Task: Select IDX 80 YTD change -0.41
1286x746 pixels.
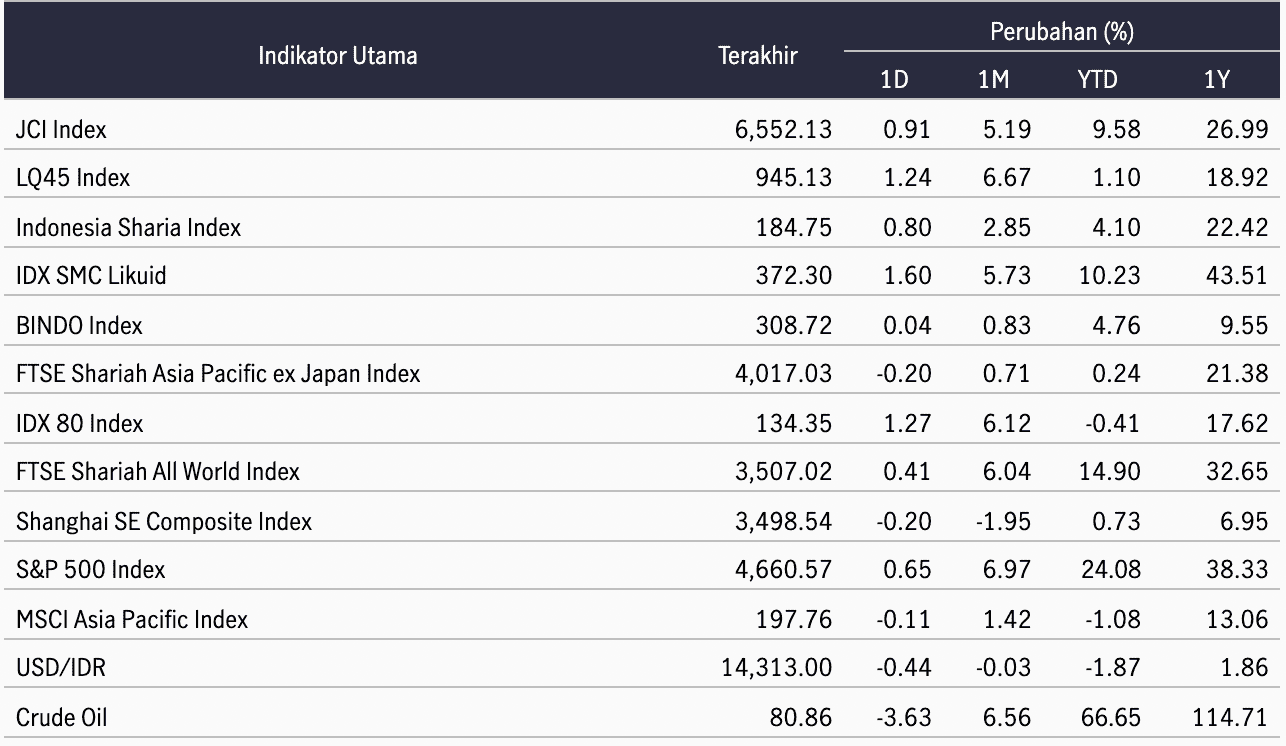Action: (x=1114, y=423)
